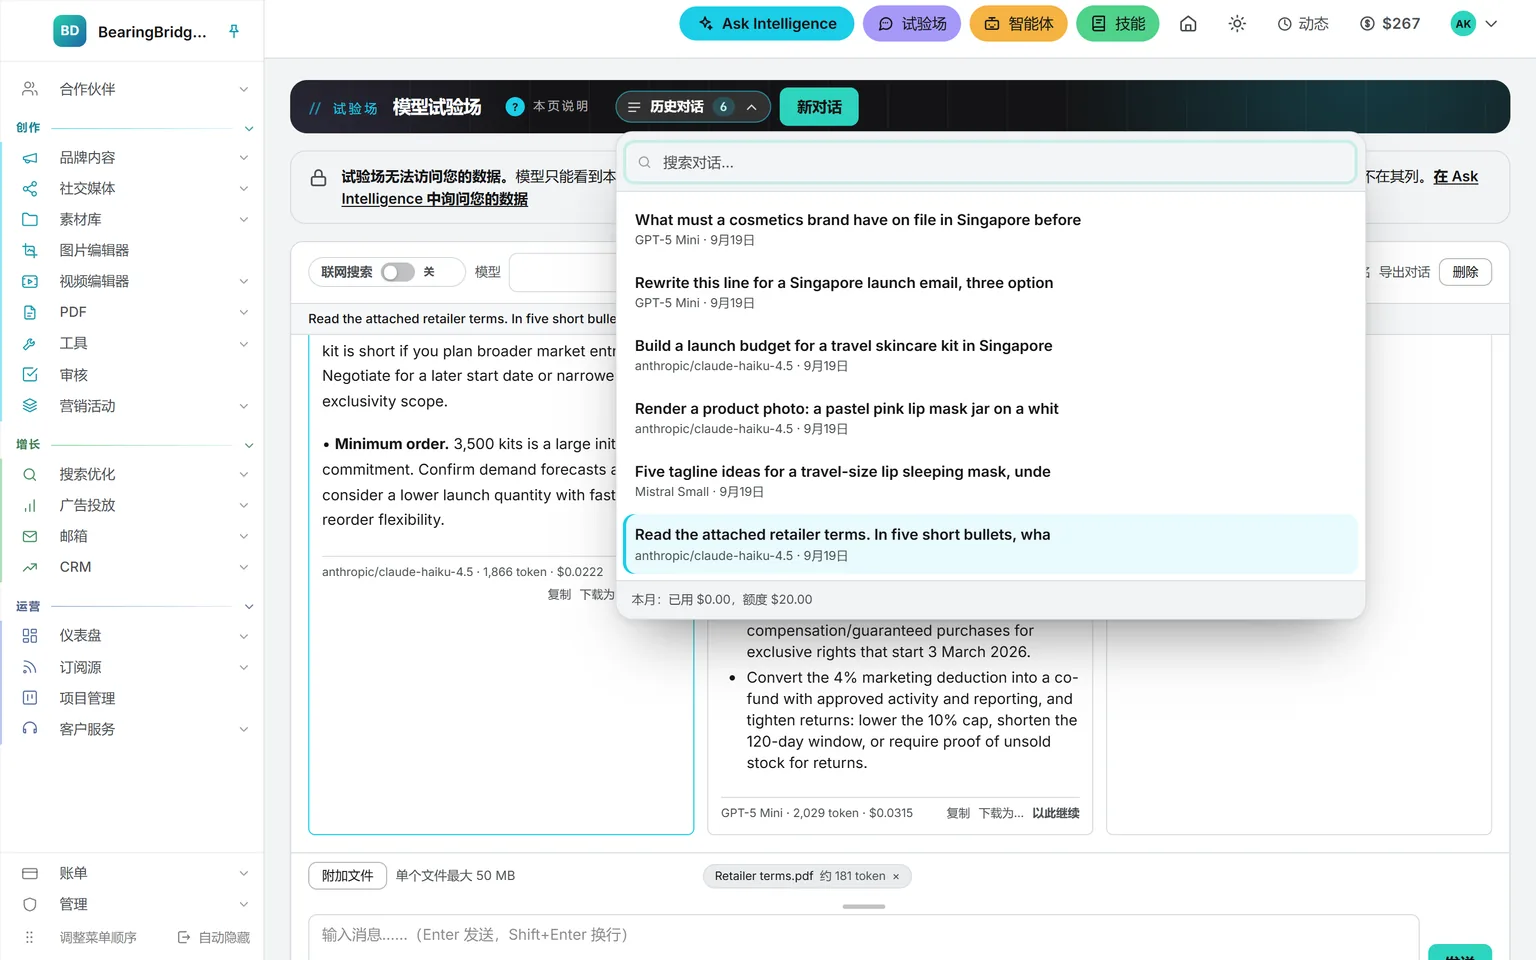
Task: Click the 输入消息 message input box
Action: click(863, 936)
